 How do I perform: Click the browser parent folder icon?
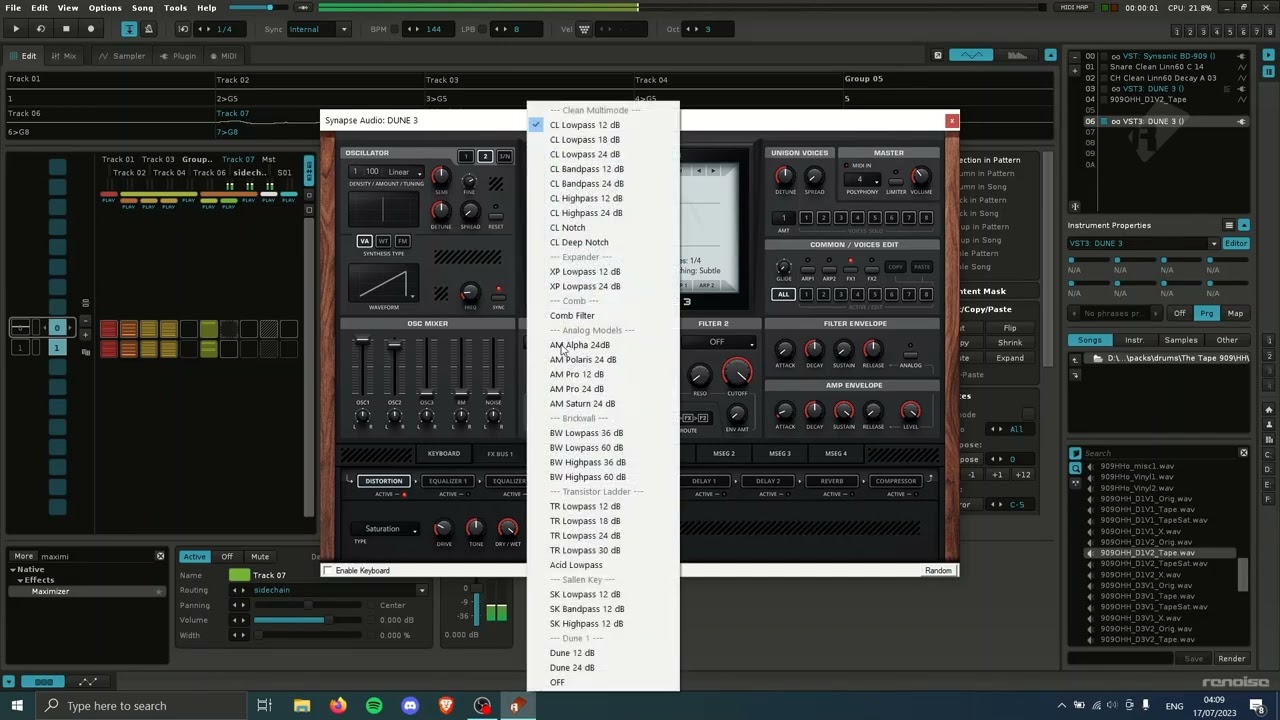[x=1075, y=358]
